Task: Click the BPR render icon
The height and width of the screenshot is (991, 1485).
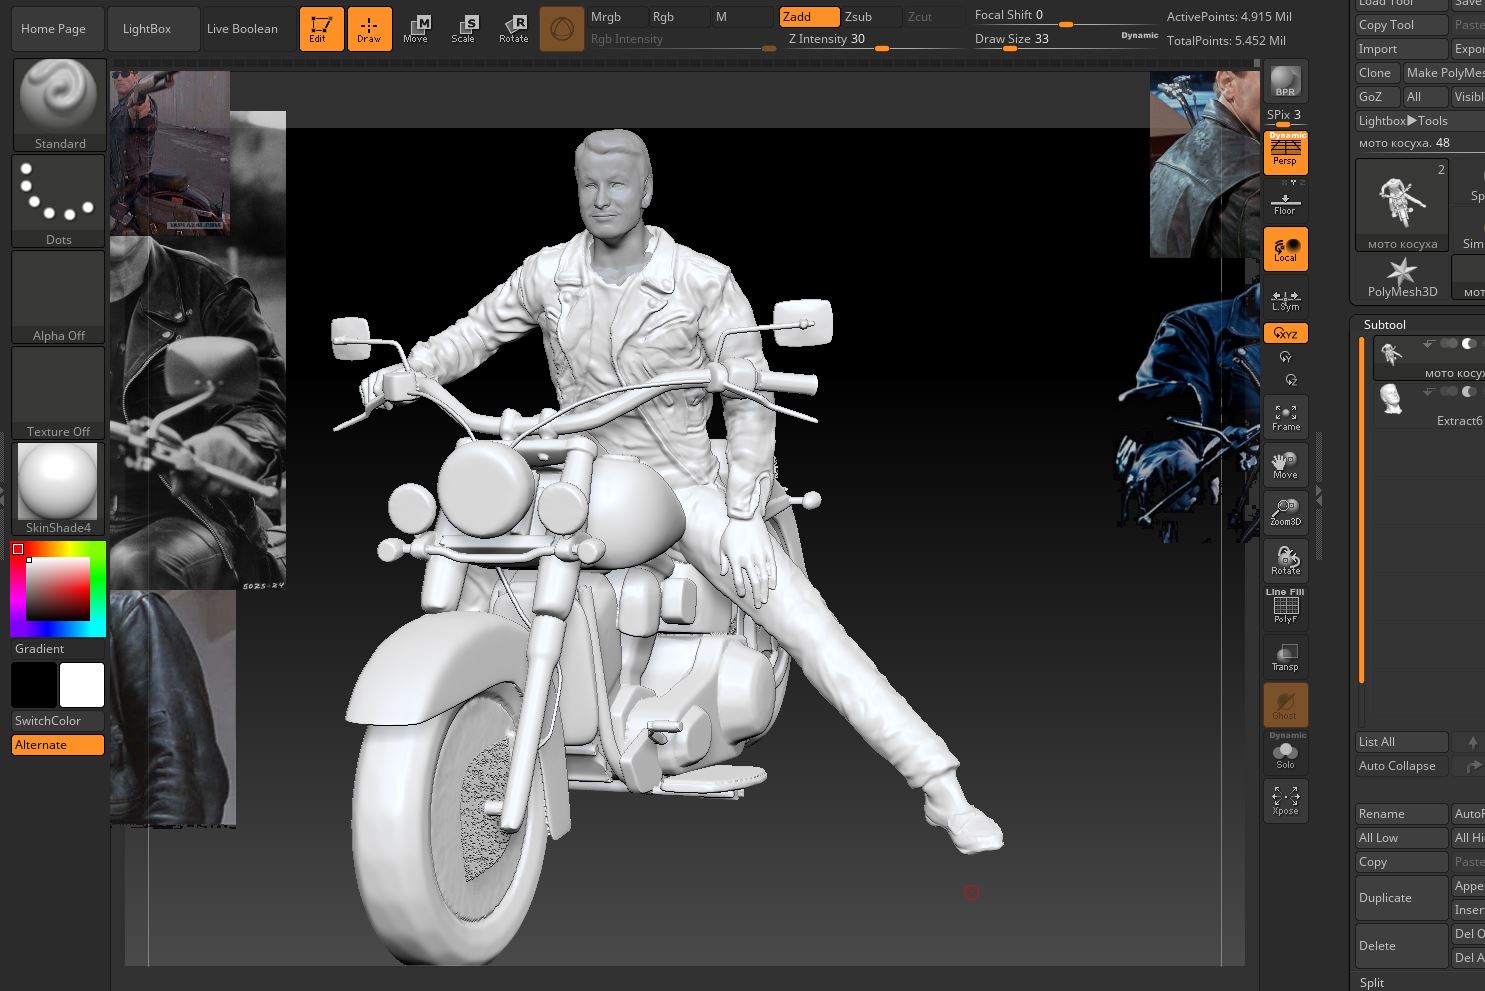Action: pos(1285,81)
